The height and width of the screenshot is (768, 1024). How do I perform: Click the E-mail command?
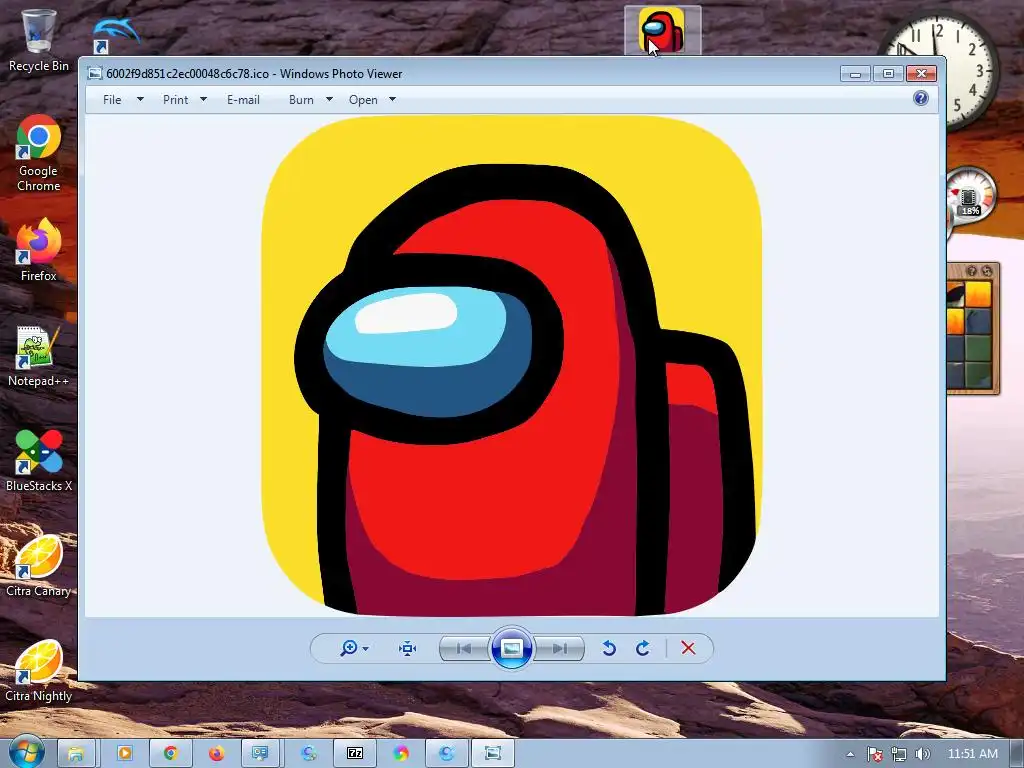[243, 100]
